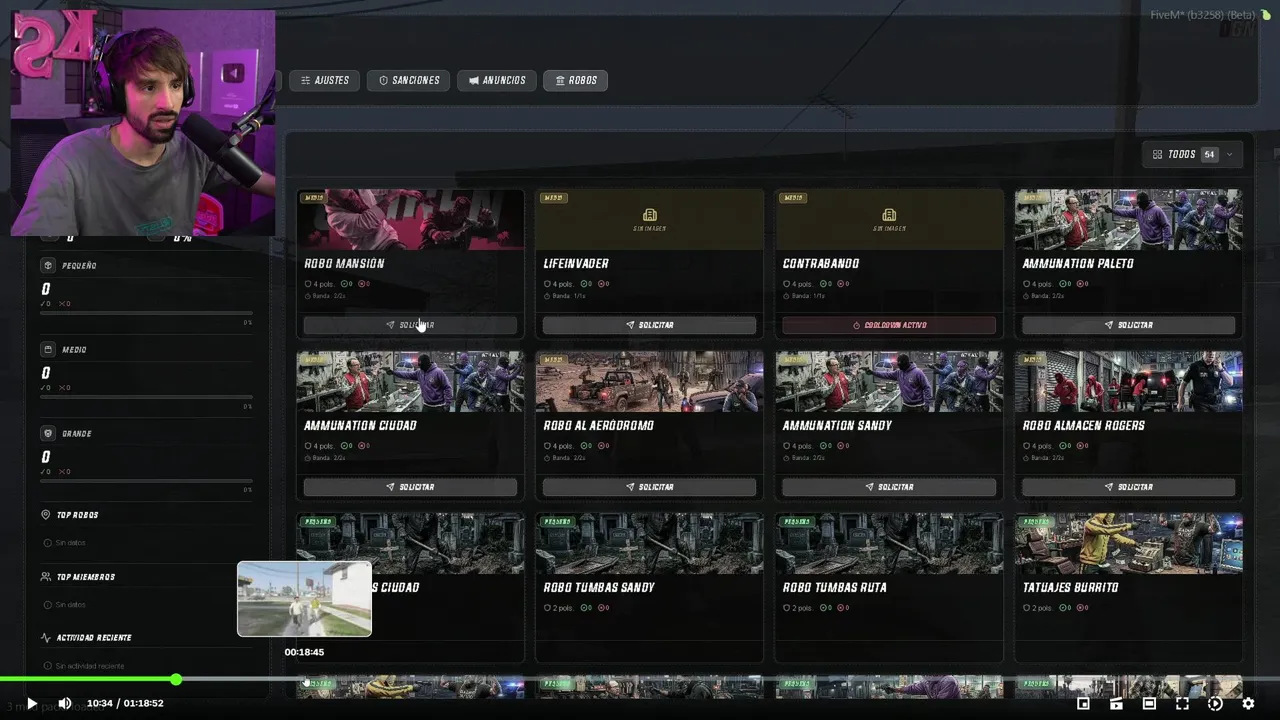1280x720 pixels.
Task: Click the streamer webcam overlay
Action: click(x=143, y=123)
